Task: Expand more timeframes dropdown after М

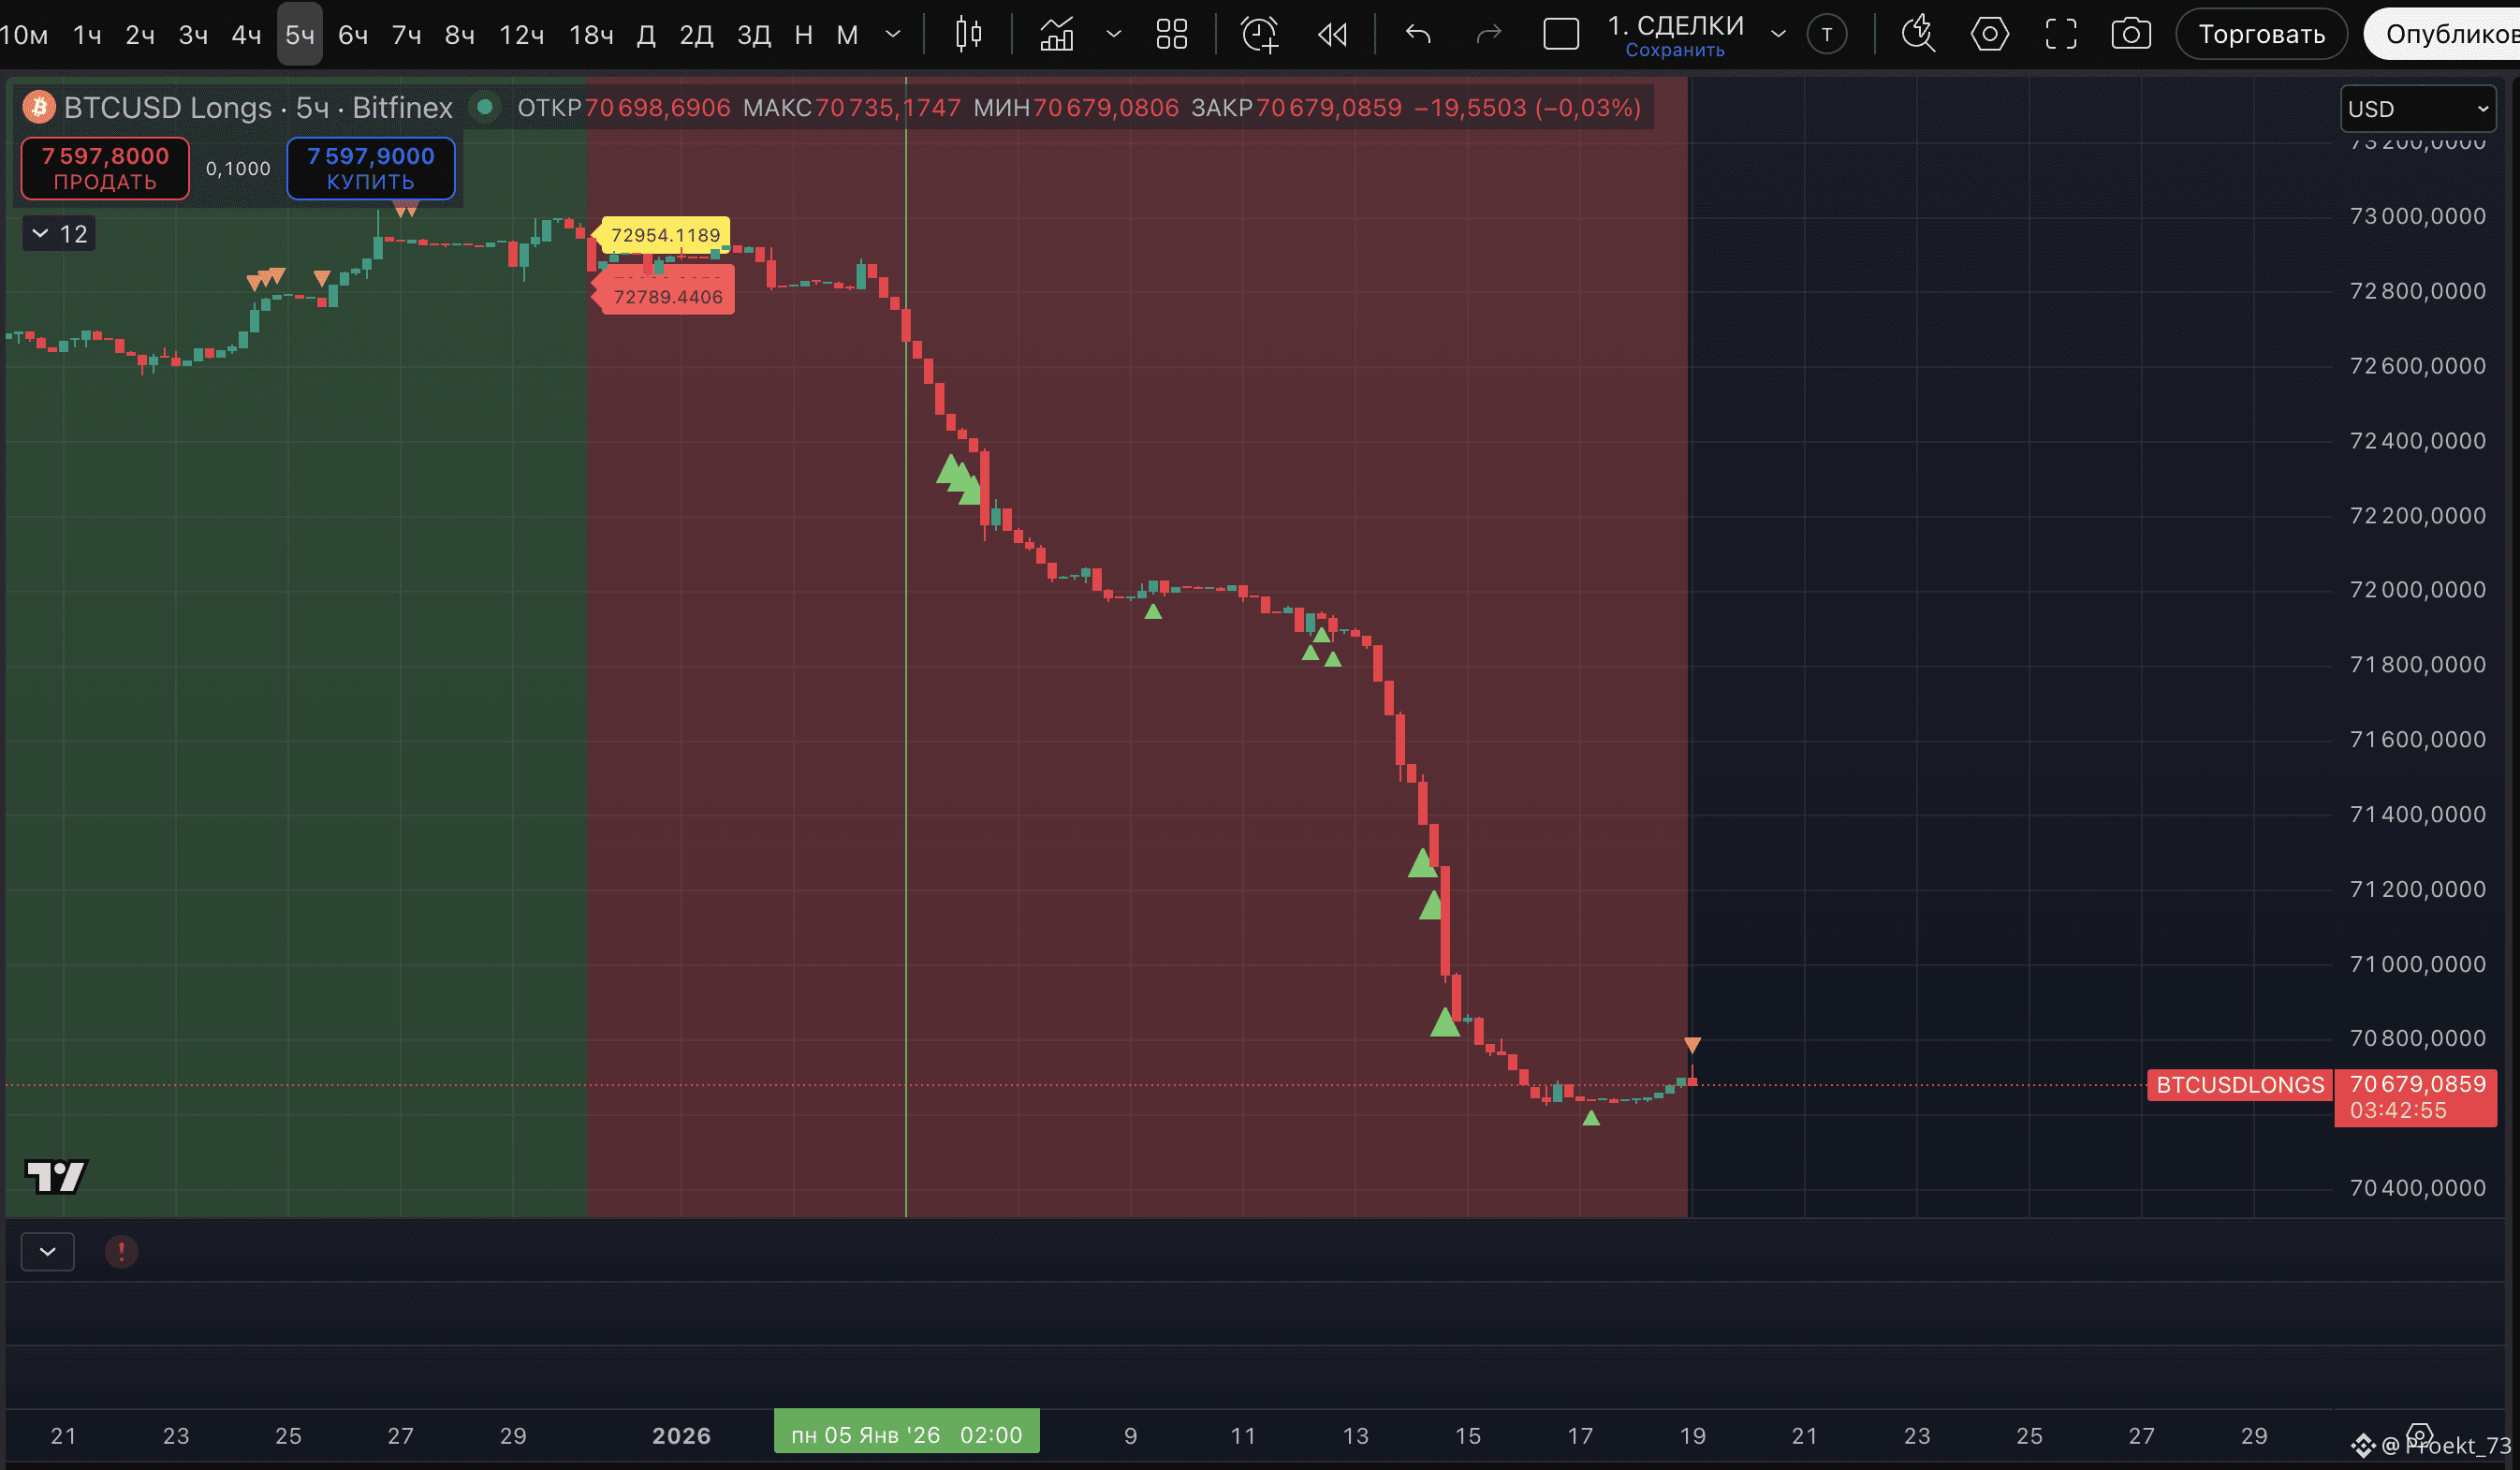Action: (x=893, y=34)
